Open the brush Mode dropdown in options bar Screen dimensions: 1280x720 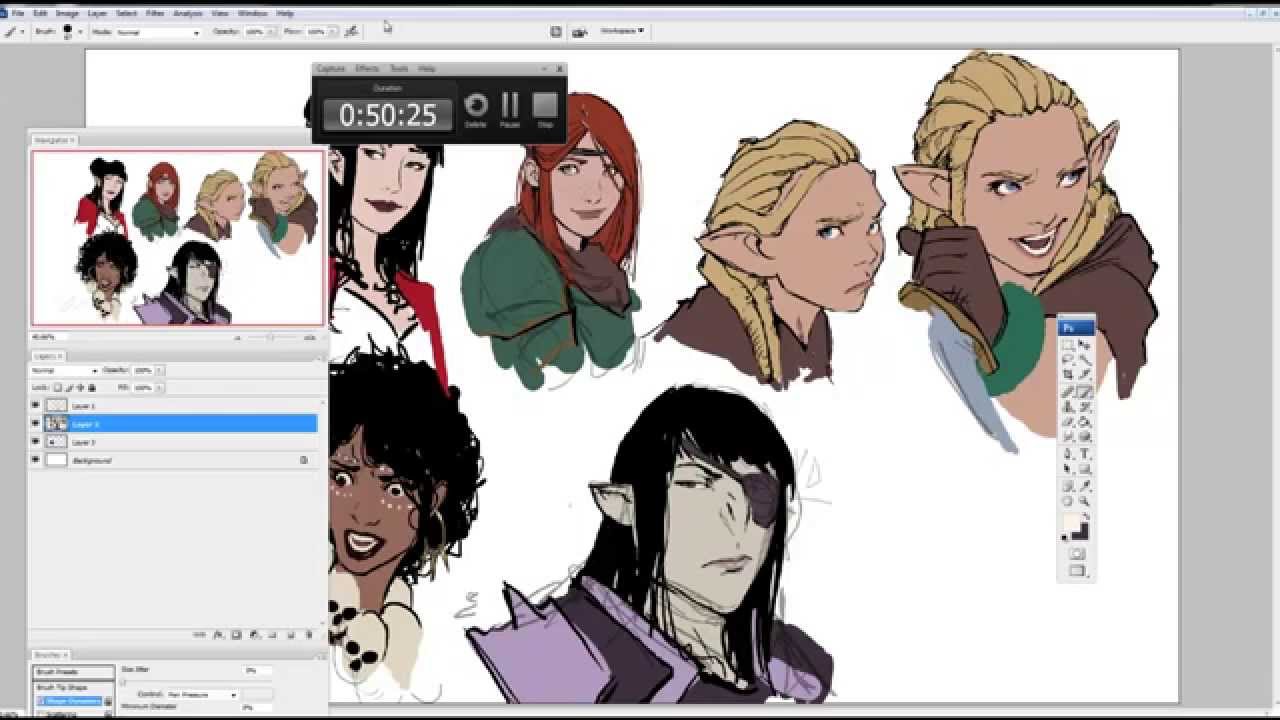pyautogui.click(x=158, y=32)
